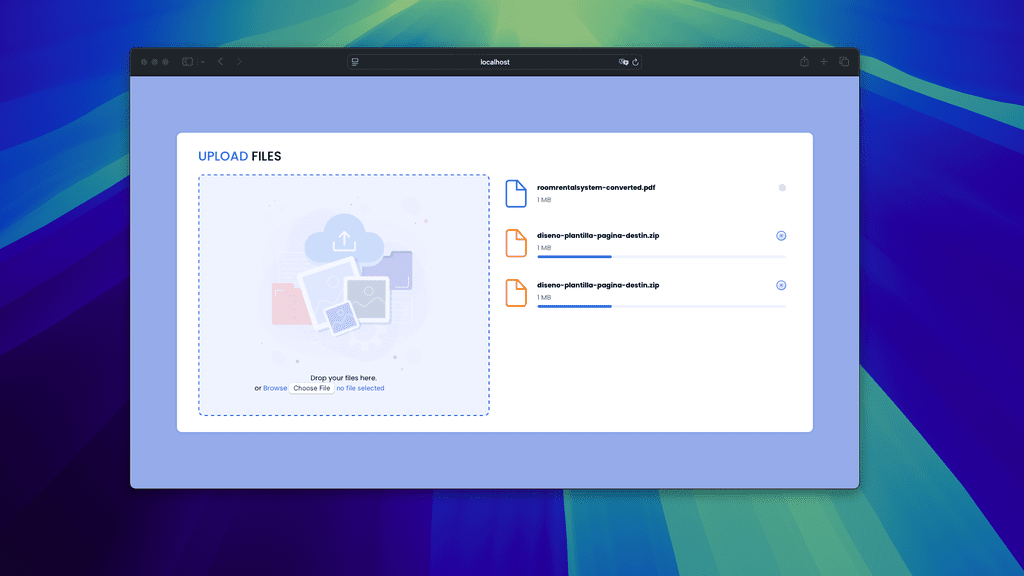Click the last row's orange zip icon

coord(516,293)
